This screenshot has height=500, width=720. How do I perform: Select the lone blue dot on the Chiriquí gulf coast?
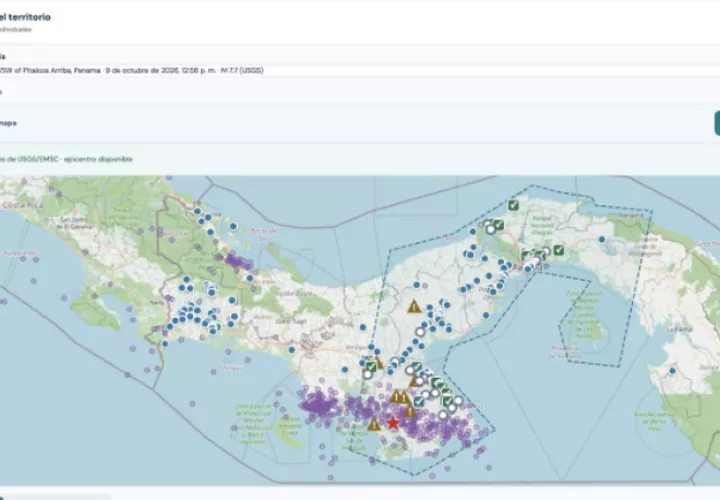[x=292, y=350]
